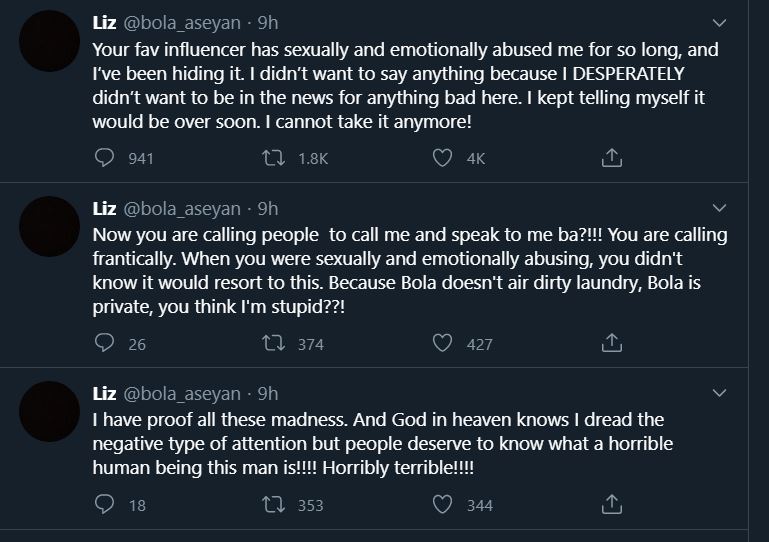Open the first tweet's profile avatar

49,41
